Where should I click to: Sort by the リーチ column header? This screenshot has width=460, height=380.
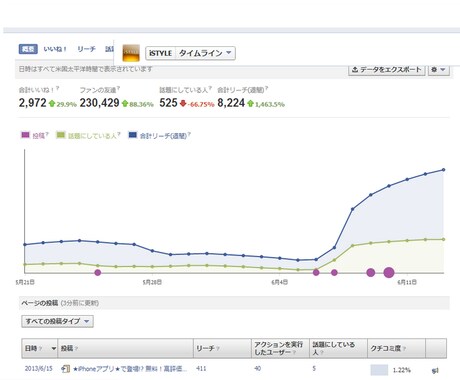(222, 348)
